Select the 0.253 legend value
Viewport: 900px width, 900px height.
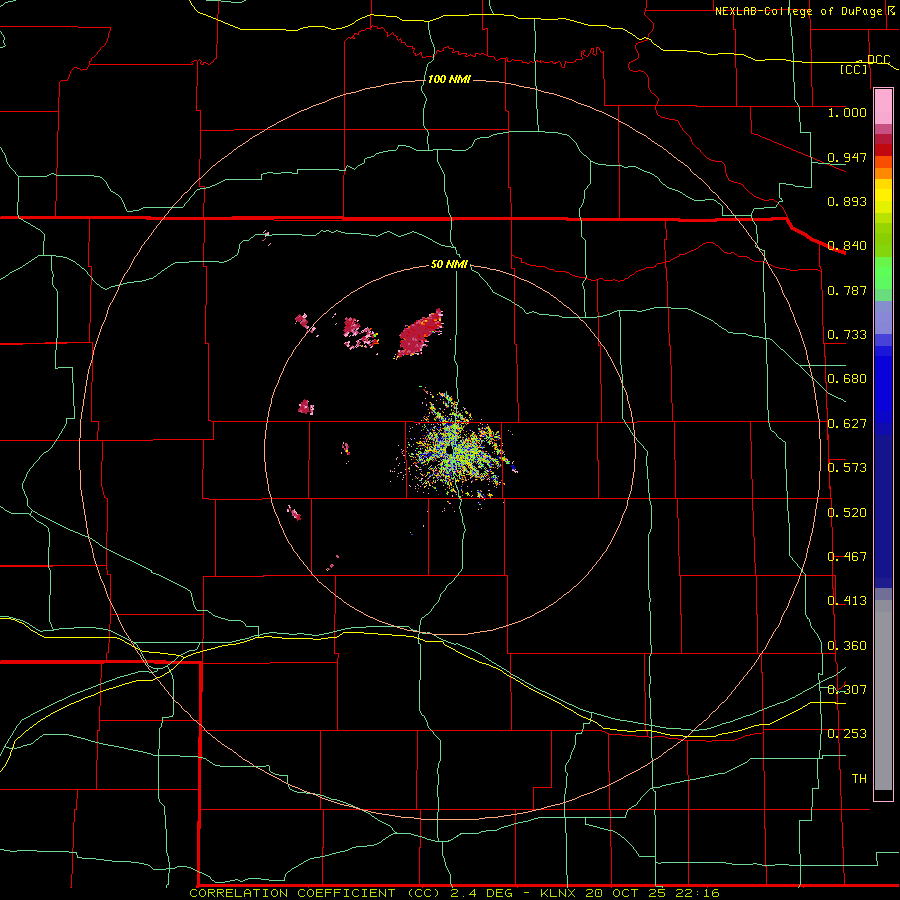[847, 734]
